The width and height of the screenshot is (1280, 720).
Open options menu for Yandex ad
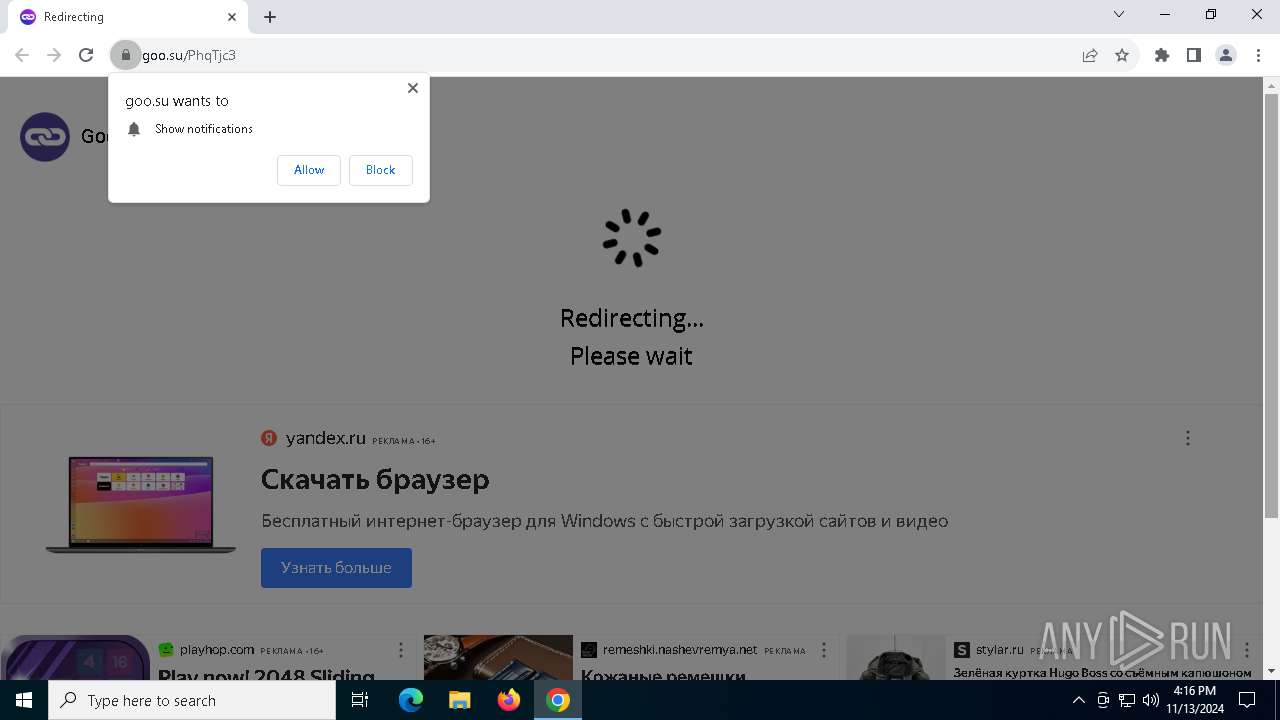click(1188, 438)
